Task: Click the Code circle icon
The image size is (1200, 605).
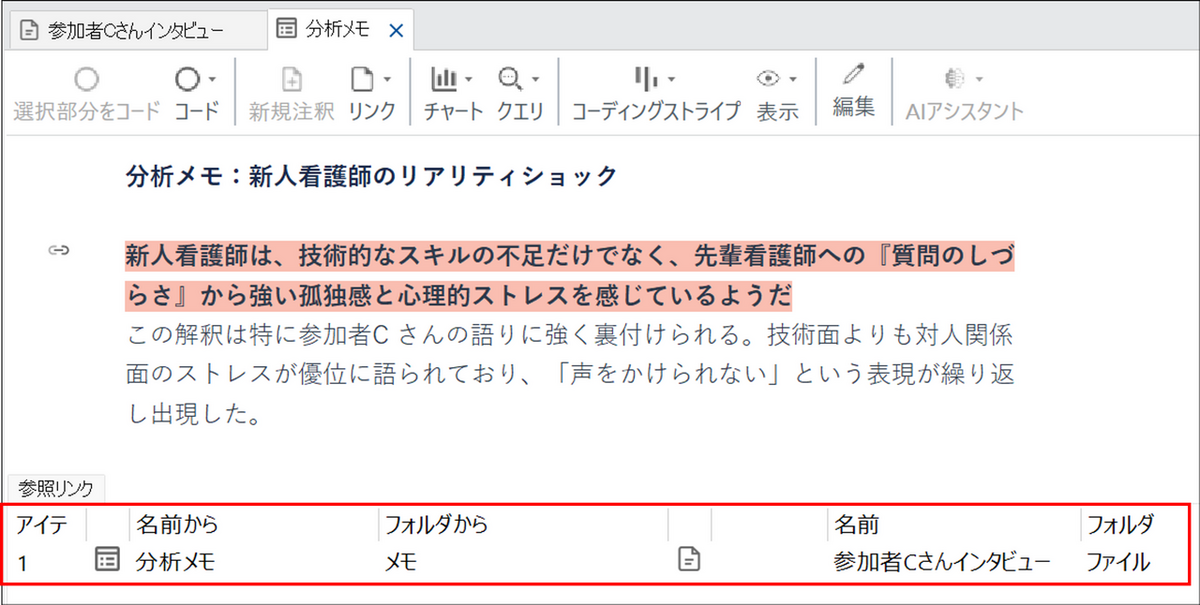Action: tap(187, 79)
